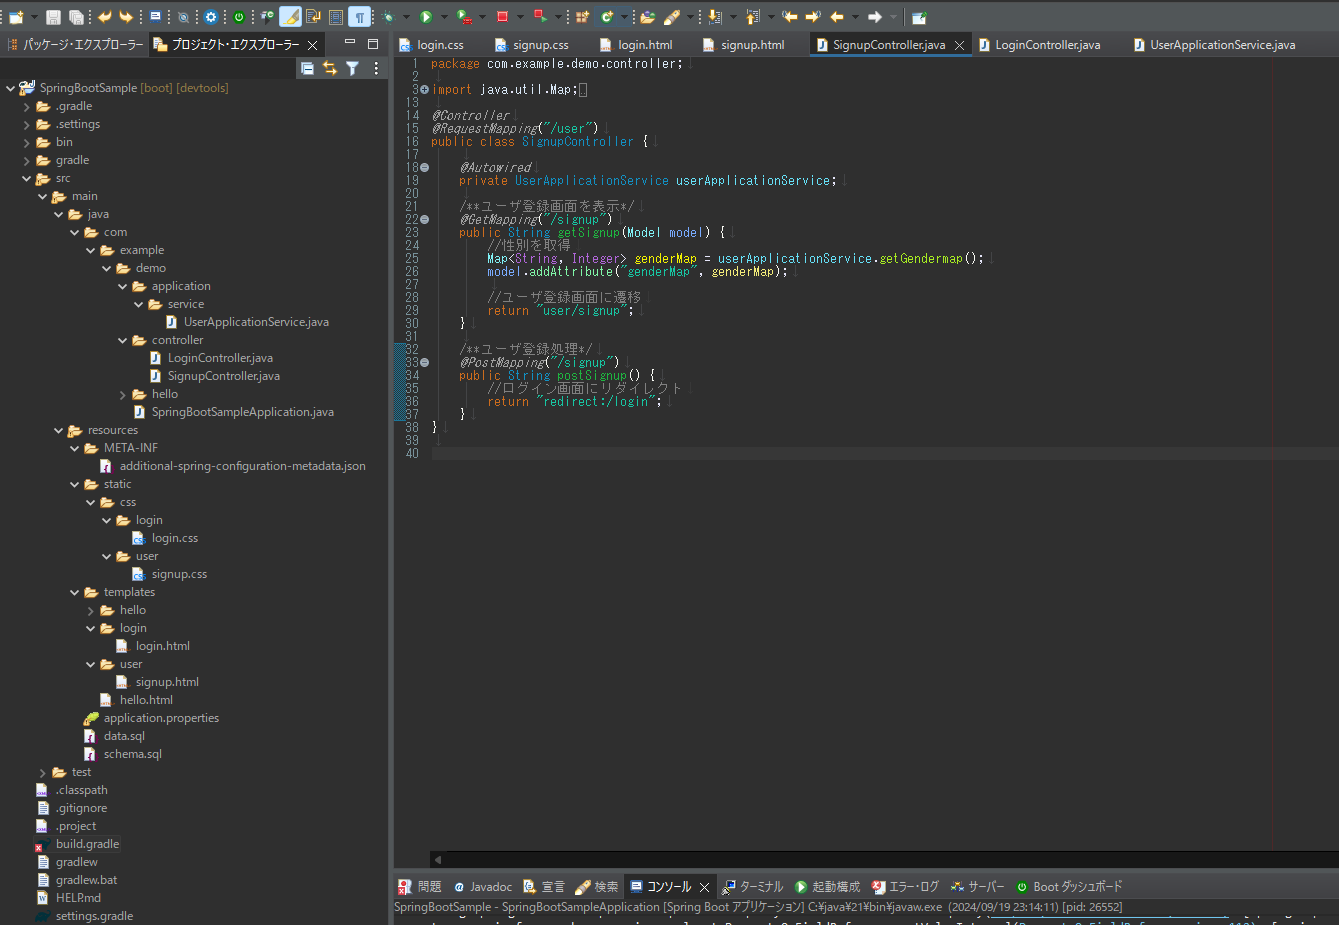Switch to LoginController.java editor tab

tap(1046, 45)
